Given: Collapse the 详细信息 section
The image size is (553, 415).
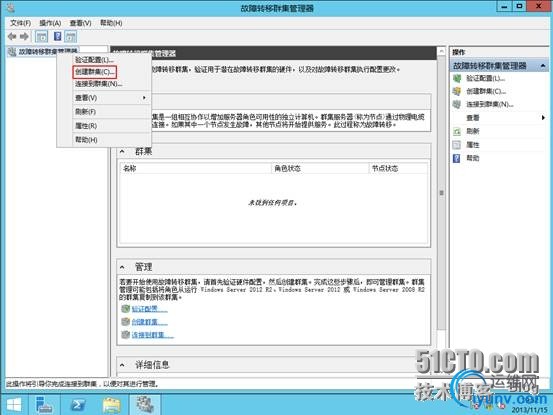Looking at the screenshot, I should (122, 365).
